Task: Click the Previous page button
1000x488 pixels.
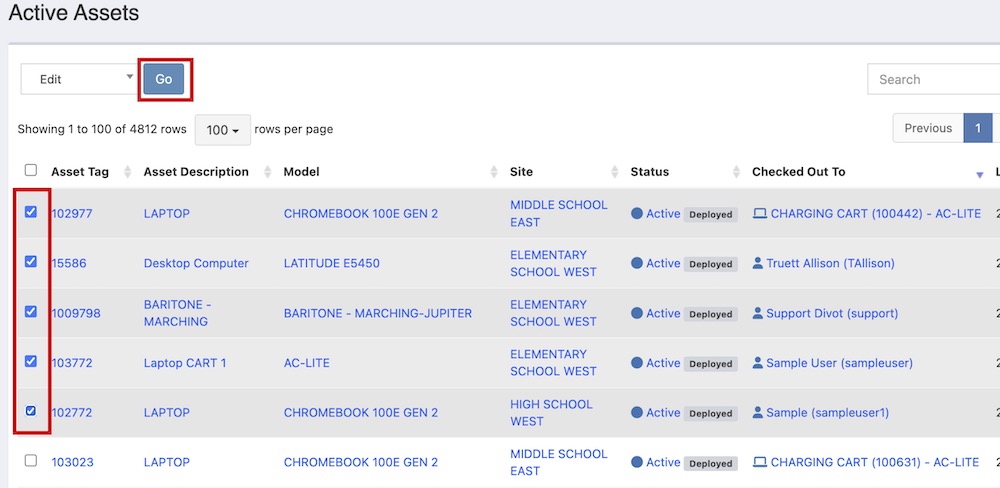Action: [927, 128]
